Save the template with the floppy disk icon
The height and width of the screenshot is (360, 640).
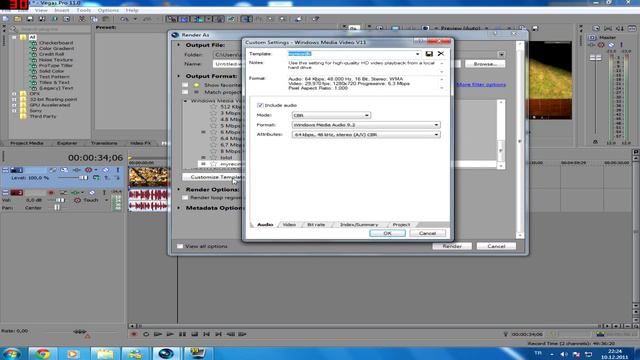pos(429,53)
